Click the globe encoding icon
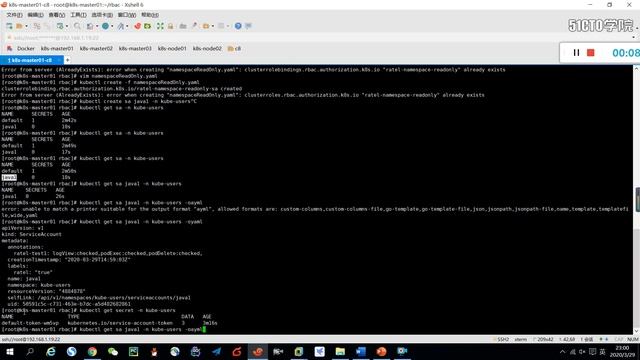Image resolution: width=640 pixels, height=360 pixels. [x=105, y=26]
